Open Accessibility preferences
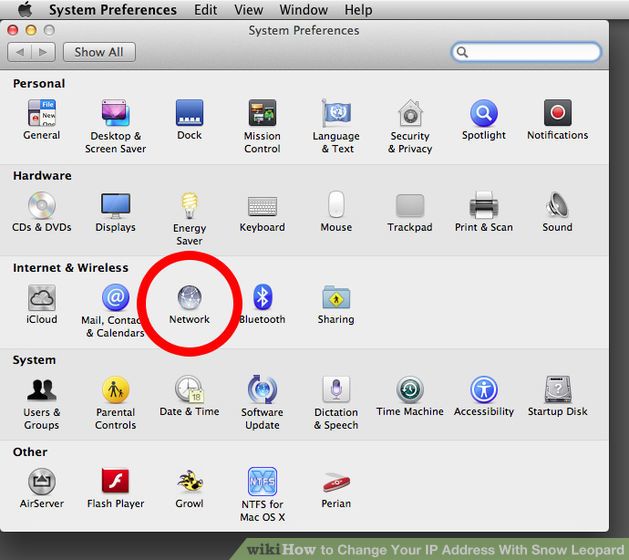Image resolution: width=629 pixels, height=560 pixels. [x=484, y=396]
